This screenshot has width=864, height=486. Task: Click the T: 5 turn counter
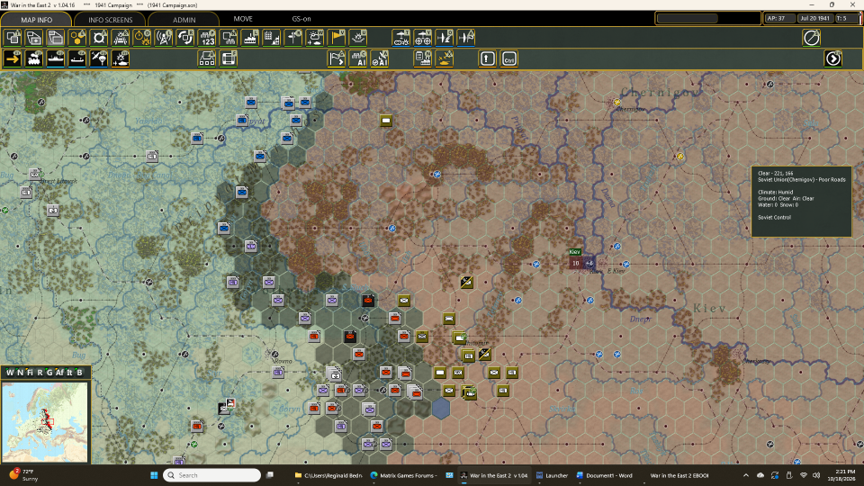845,18
